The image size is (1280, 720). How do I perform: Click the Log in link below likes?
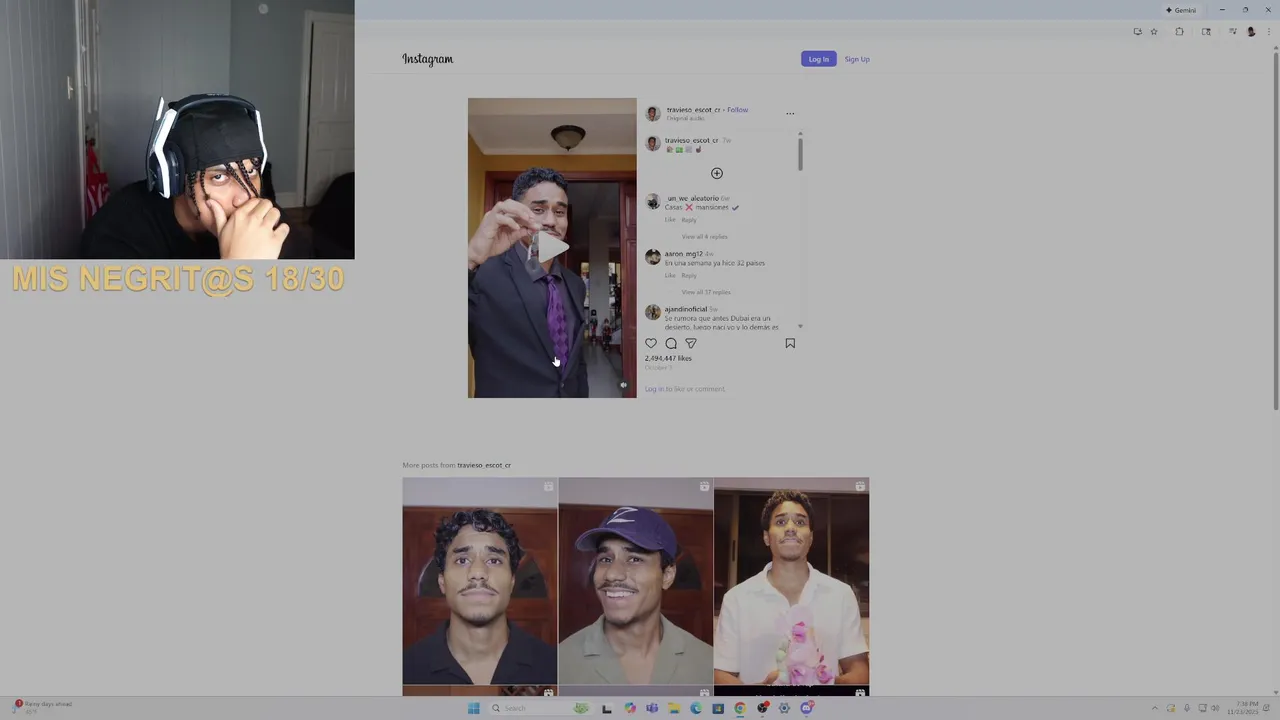(x=653, y=389)
